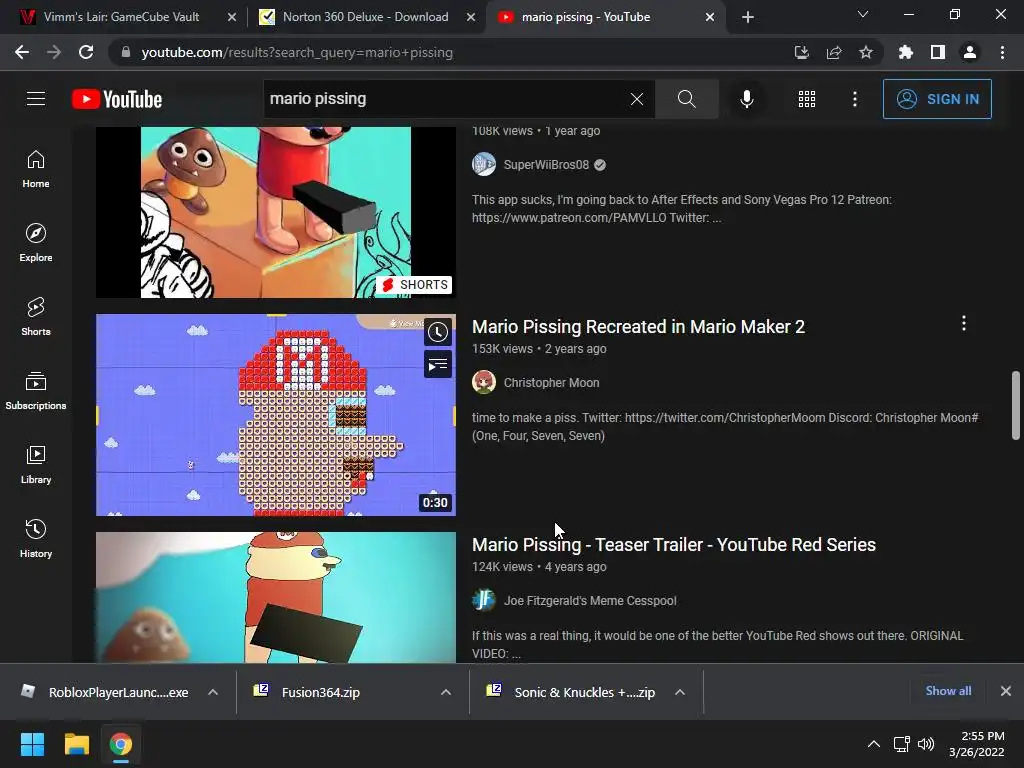Screen dimensions: 1024x768
Task: Open History in the sidebar
Action: click(36, 539)
